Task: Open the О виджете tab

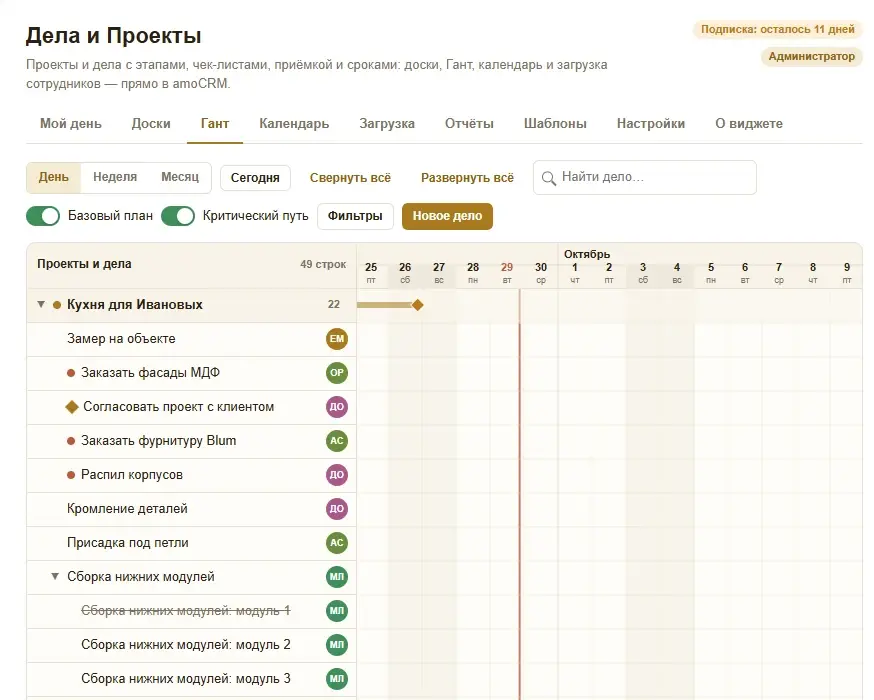Action: 749,124
